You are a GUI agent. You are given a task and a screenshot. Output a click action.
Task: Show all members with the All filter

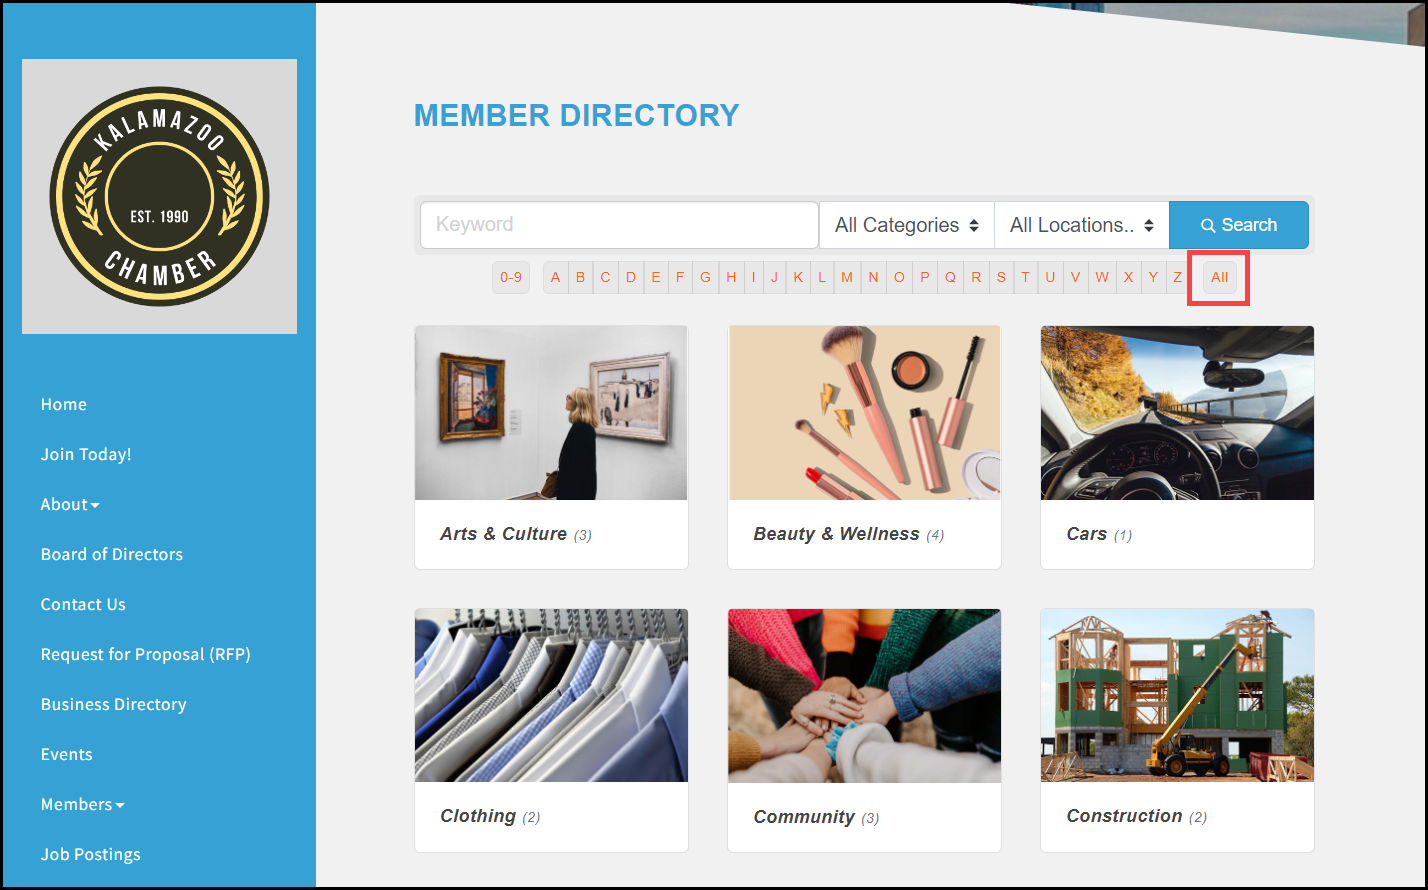(1219, 277)
